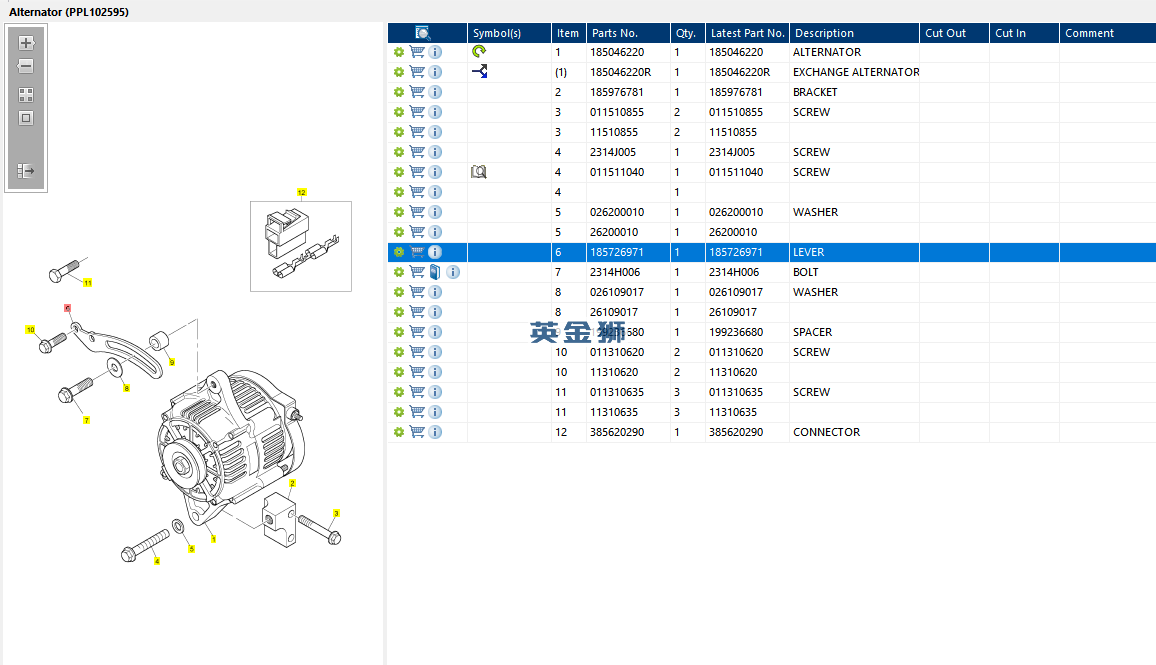
Task: Show info on the SPACER row
Action: [x=435, y=332]
